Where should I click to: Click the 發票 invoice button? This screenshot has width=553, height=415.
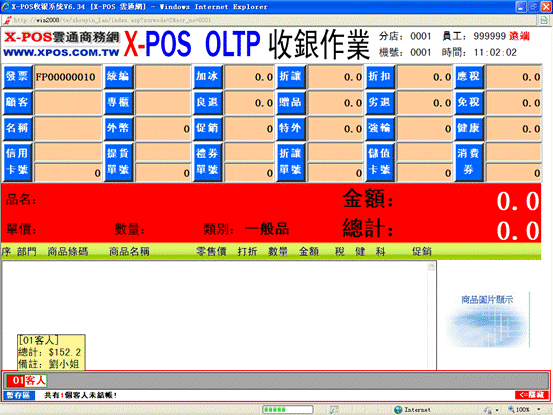coord(18,77)
